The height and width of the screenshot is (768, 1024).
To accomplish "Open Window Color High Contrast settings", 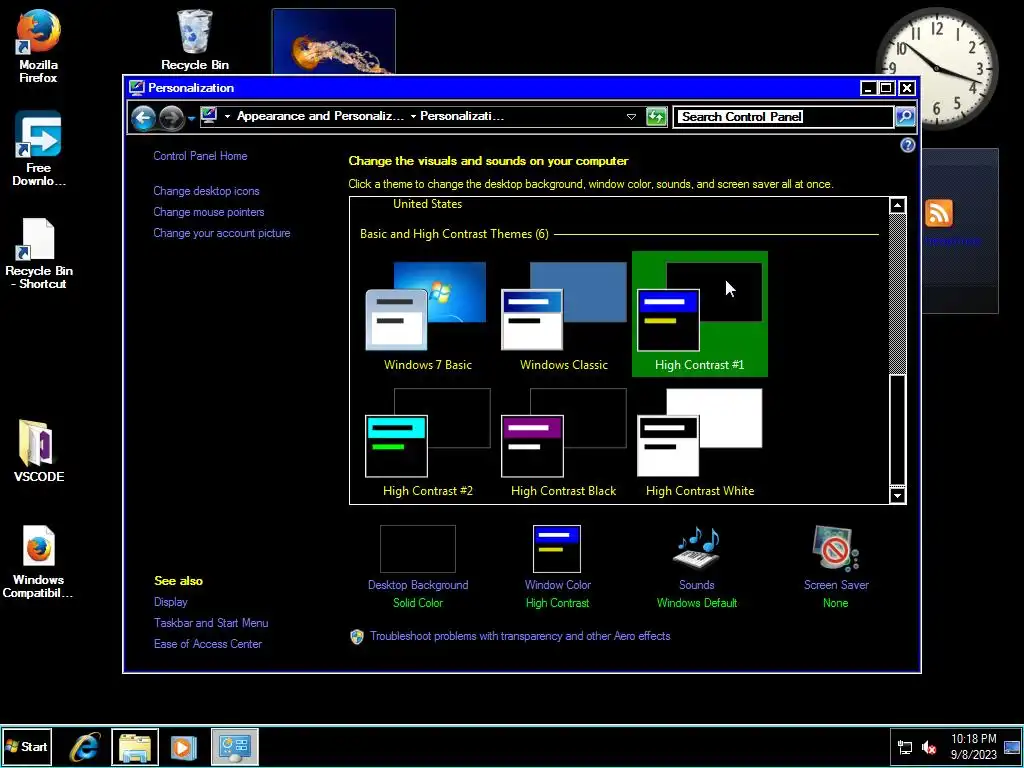I will 557,567.
